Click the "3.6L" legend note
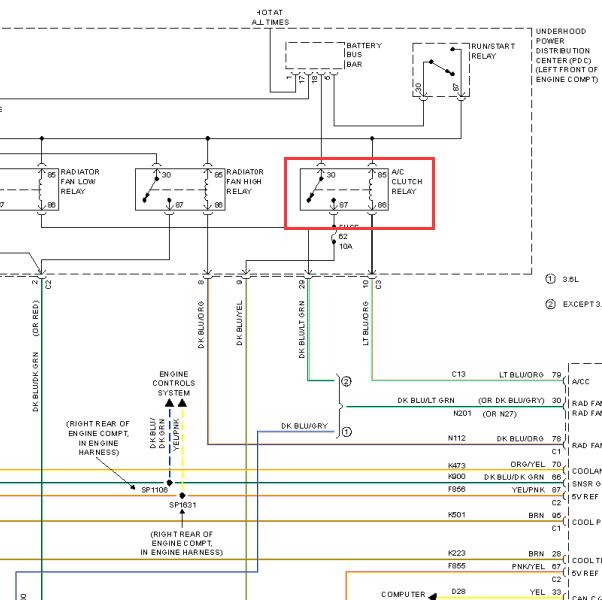 coord(571,279)
